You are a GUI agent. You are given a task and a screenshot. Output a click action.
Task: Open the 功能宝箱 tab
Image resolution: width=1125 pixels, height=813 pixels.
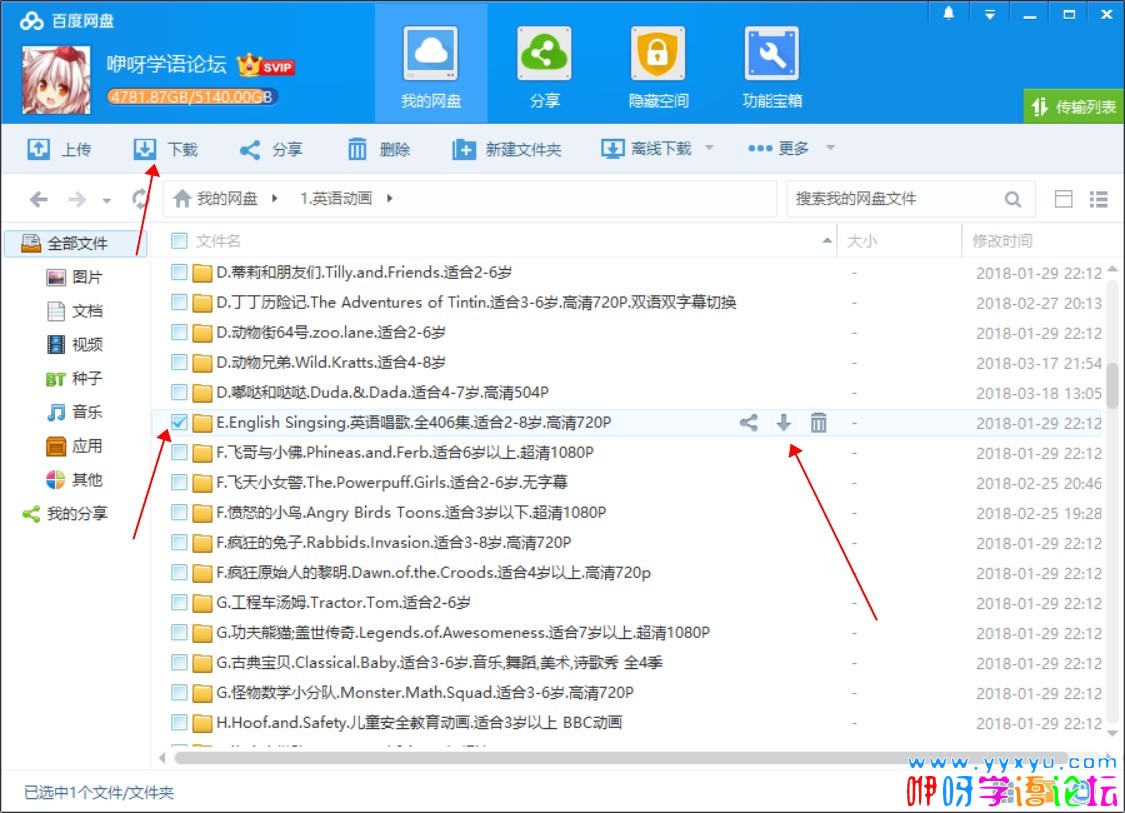[771, 66]
